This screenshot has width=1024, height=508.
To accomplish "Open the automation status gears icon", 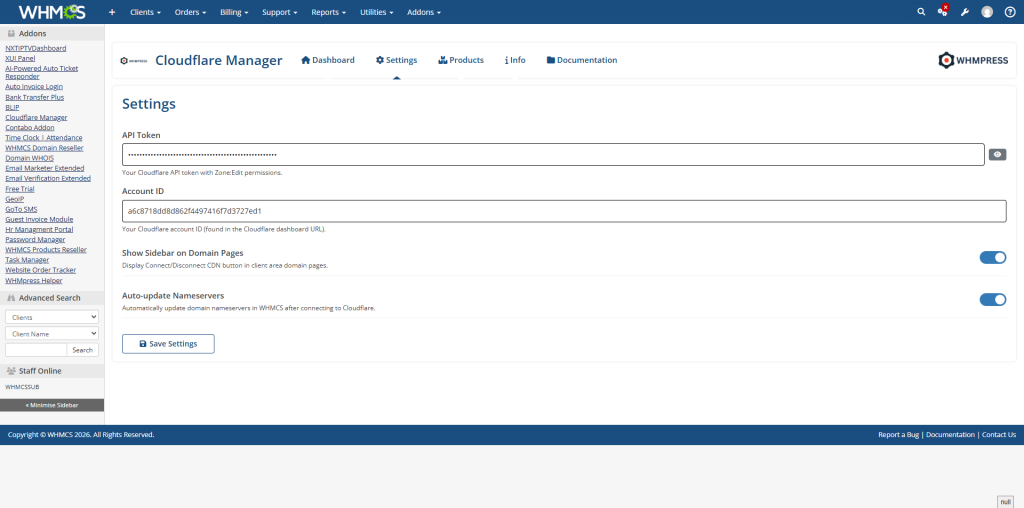I will coord(942,11).
